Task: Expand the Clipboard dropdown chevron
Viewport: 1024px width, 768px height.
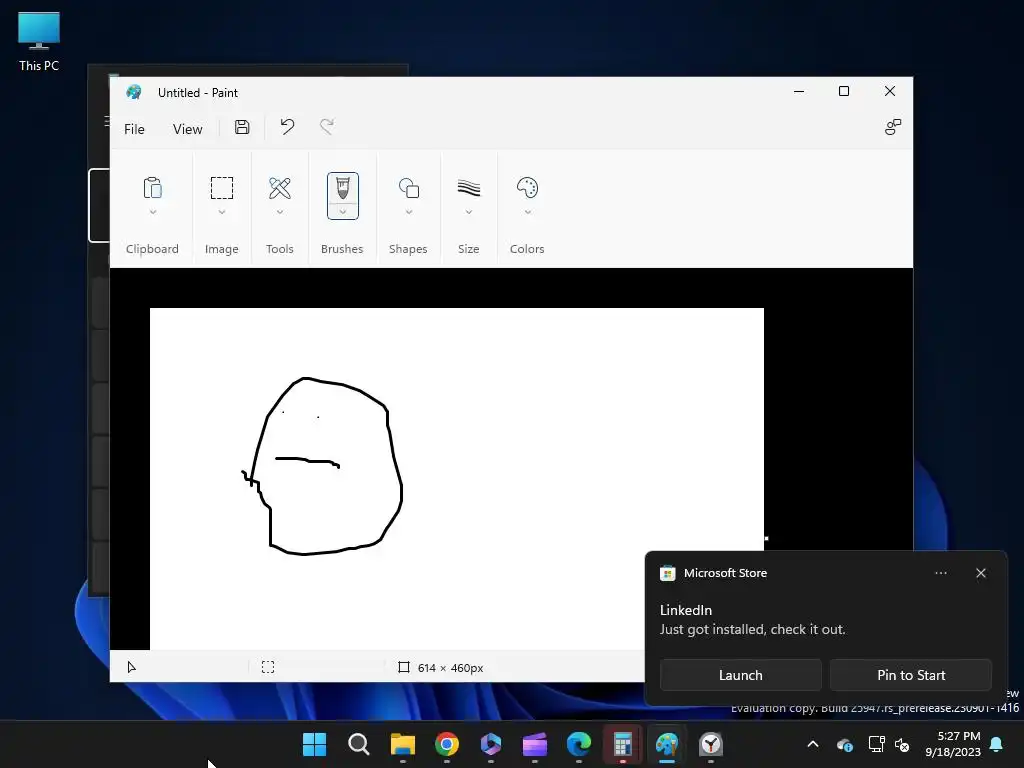Action: tap(153, 212)
